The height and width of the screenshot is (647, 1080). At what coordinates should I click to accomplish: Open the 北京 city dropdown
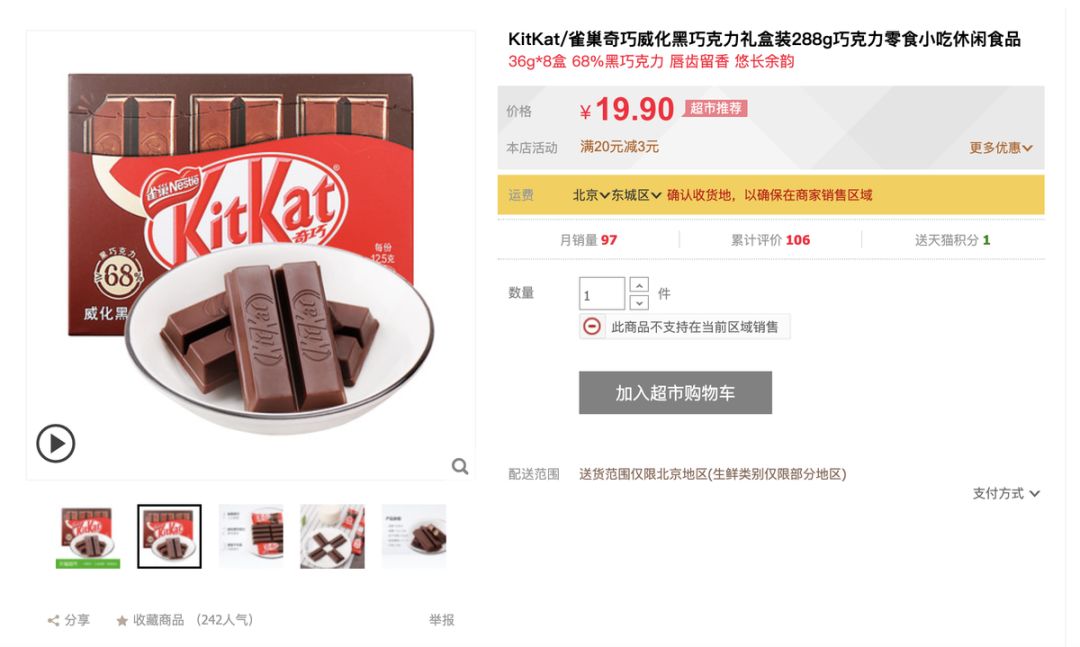(591, 195)
